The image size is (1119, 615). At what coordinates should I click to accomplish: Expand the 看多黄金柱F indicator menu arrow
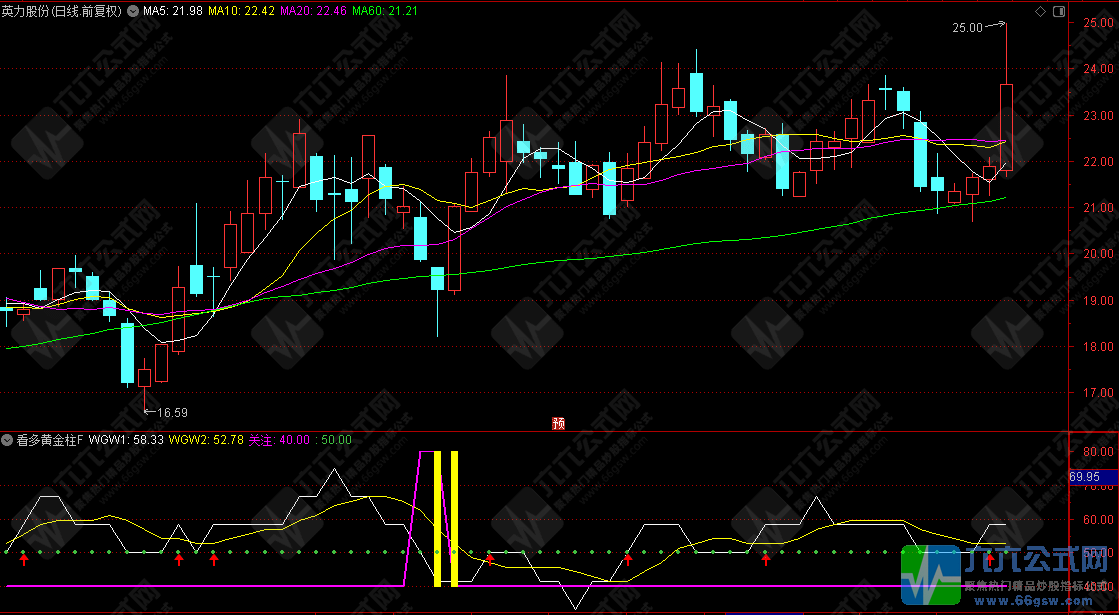[6, 439]
